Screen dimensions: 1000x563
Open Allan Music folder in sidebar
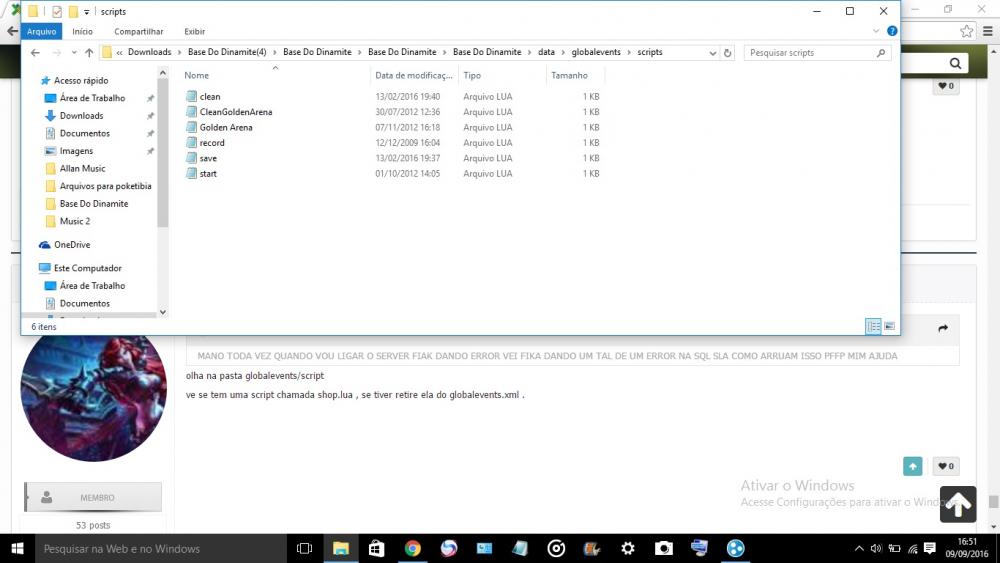click(x=82, y=168)
